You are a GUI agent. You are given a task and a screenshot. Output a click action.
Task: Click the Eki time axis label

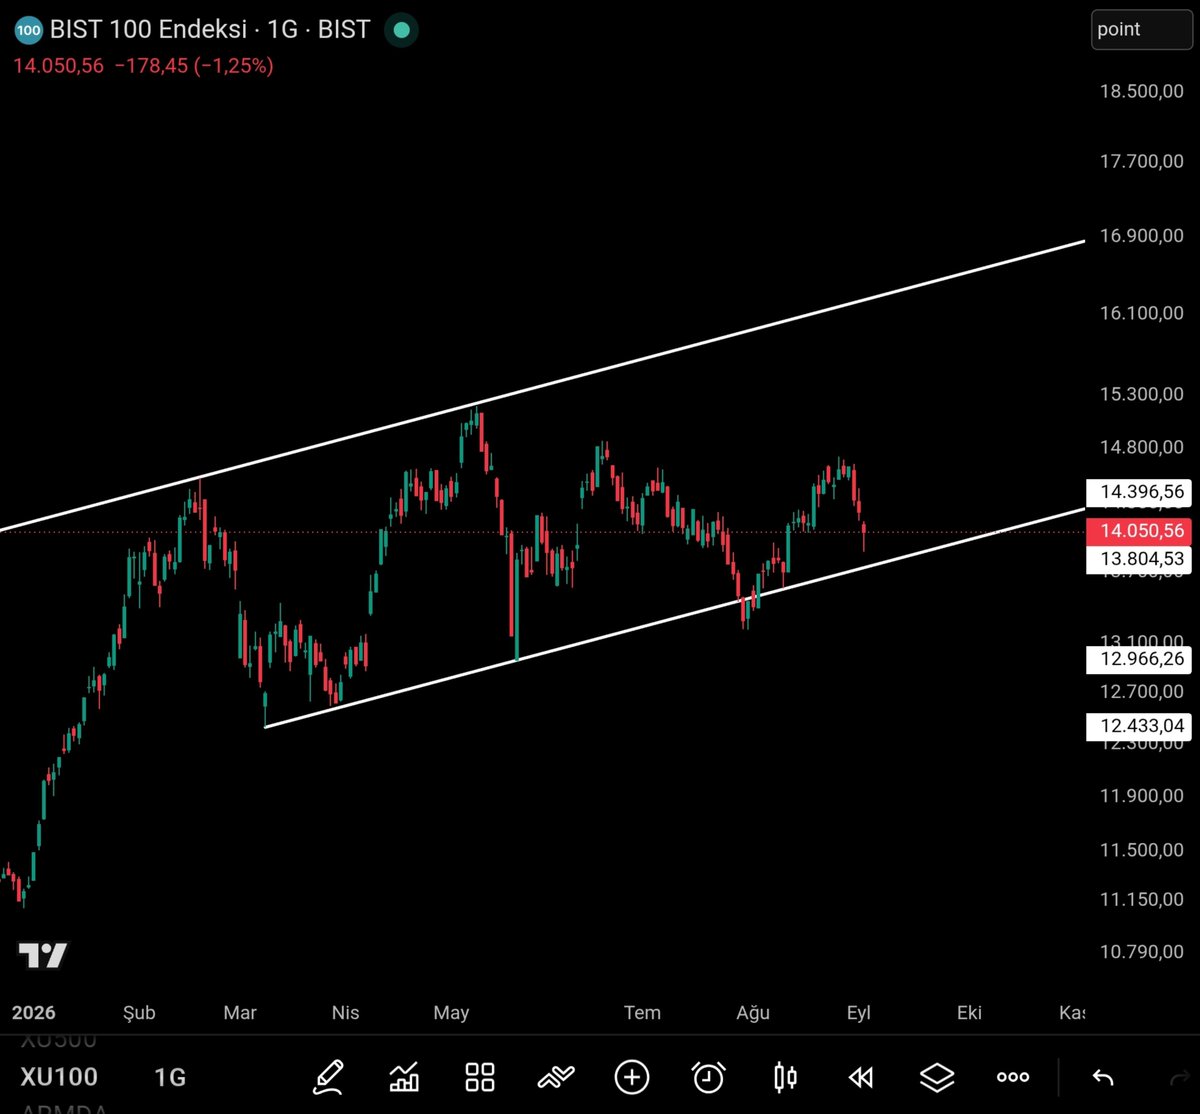(x=969, y=1013)
